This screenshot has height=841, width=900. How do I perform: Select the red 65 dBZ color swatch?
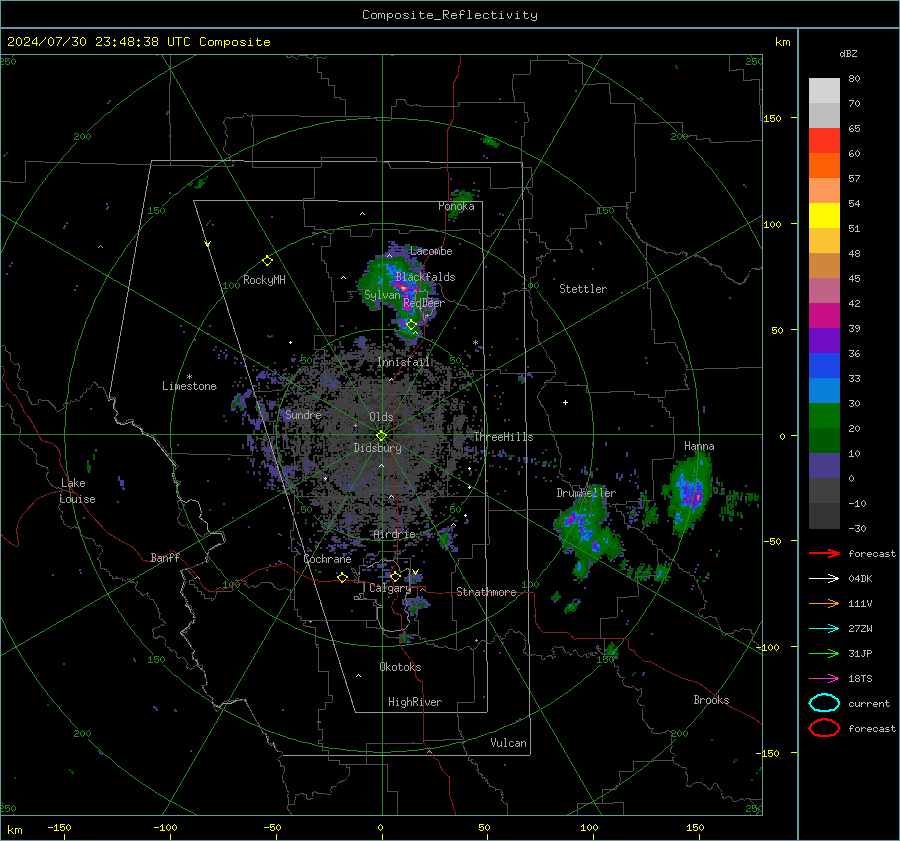tap(824, 141)
